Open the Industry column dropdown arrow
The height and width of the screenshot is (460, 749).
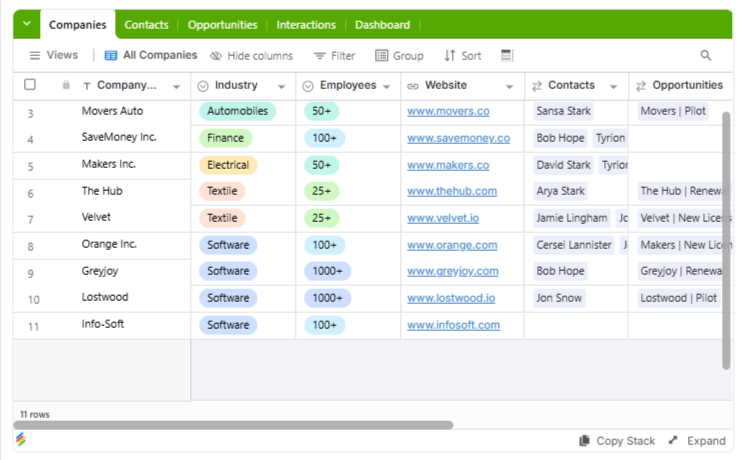click(x=281, y=87)
